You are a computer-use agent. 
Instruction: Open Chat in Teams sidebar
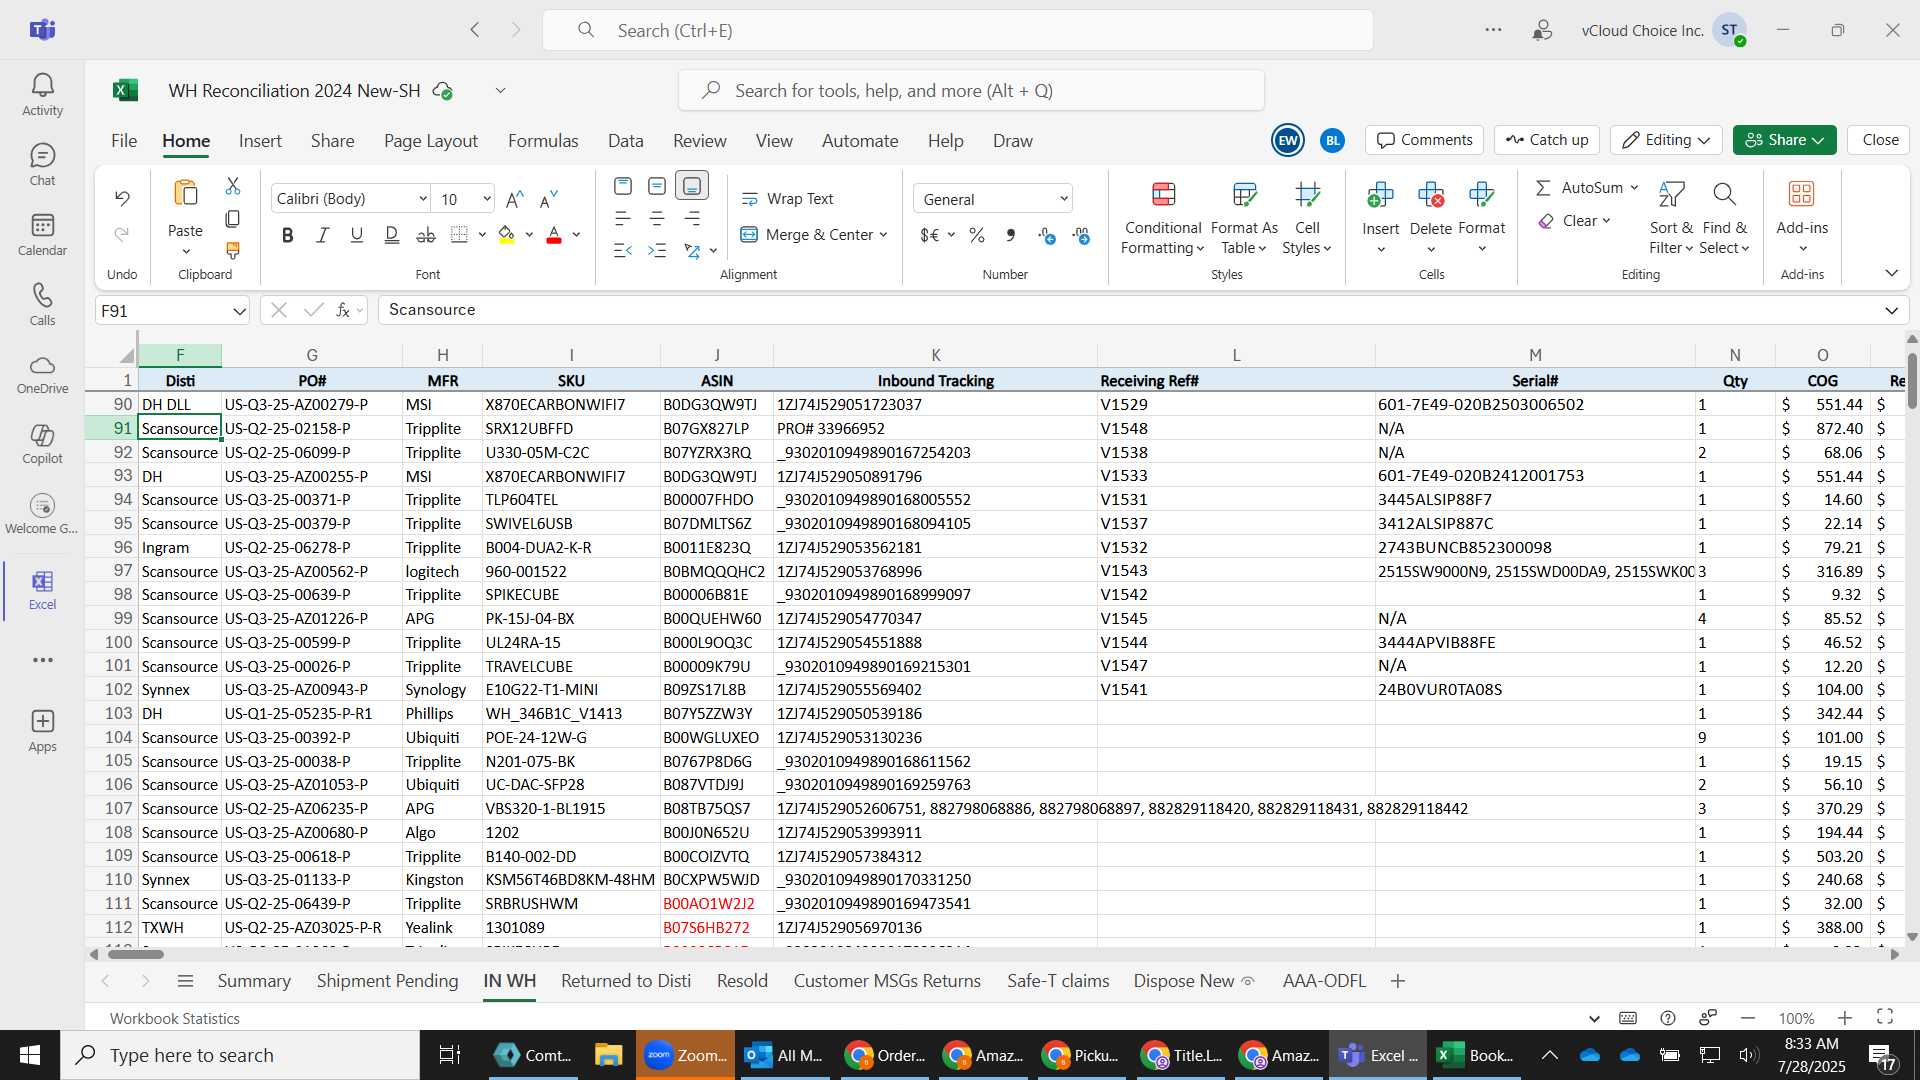point(42,165)
